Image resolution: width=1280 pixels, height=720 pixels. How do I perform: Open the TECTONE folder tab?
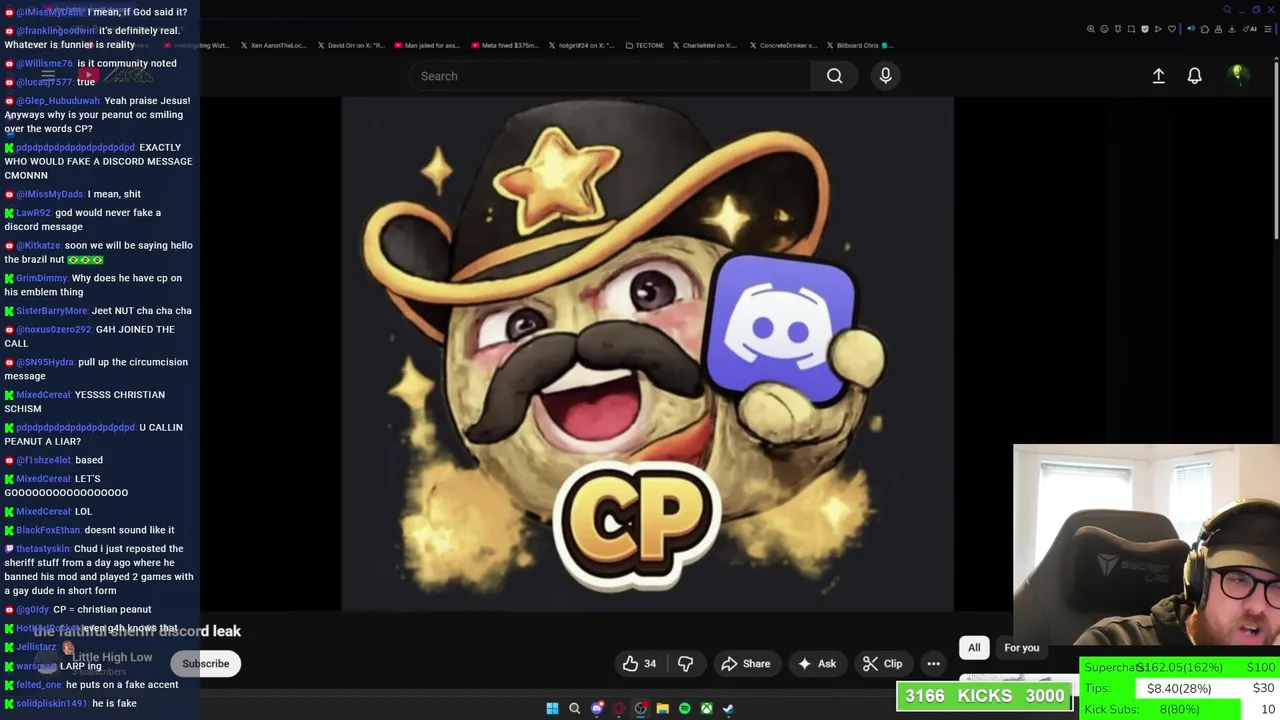[x=644, y=45]
